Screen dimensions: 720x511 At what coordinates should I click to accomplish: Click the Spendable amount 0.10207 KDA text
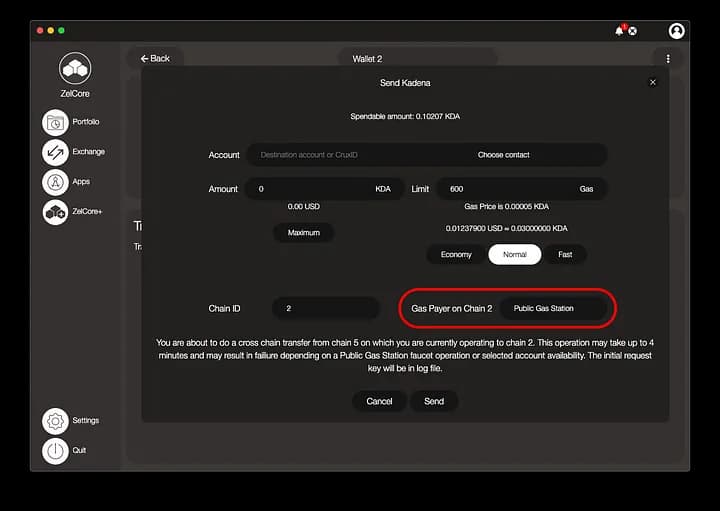coord(405,116)
